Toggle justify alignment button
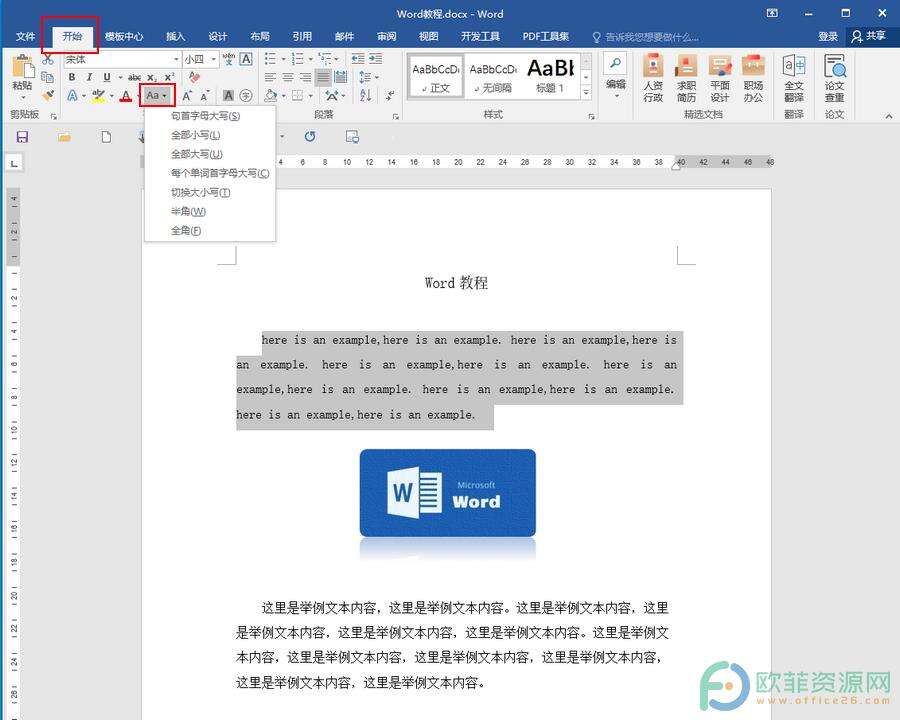900x720 pixels. tap(324, 77)
